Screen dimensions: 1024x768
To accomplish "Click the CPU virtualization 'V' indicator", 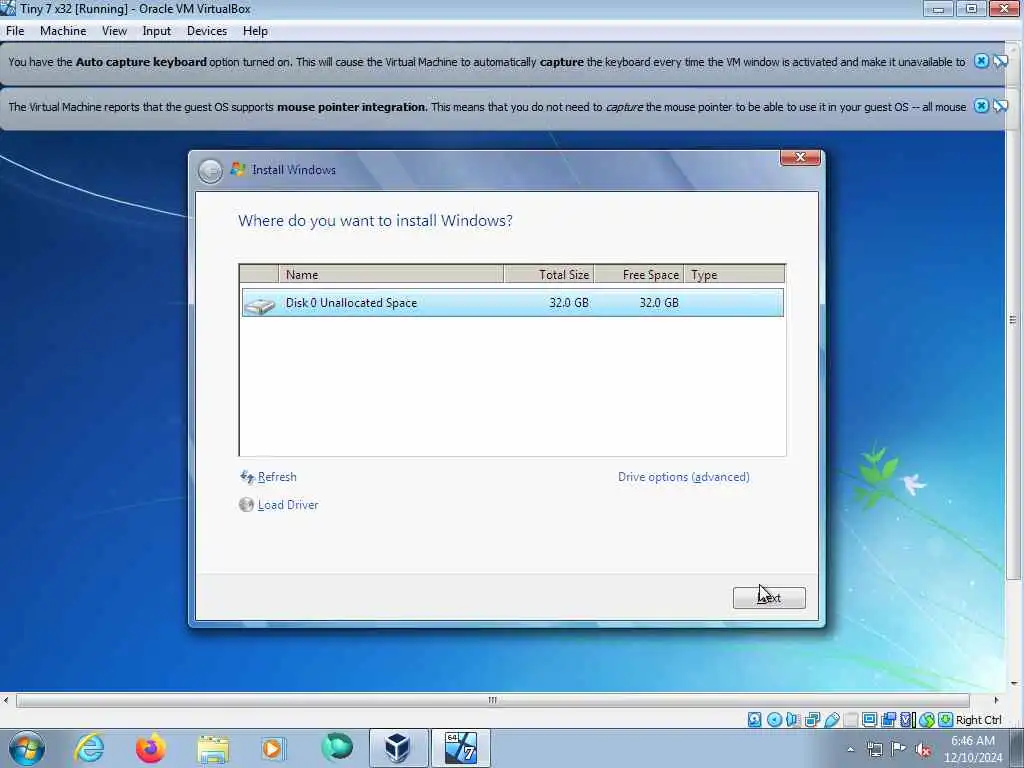I will 906,720.
